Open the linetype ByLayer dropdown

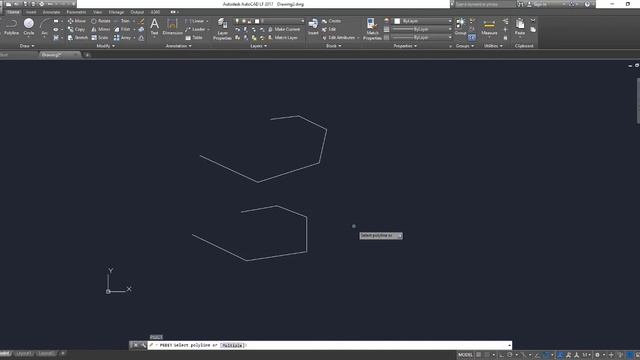422,38
